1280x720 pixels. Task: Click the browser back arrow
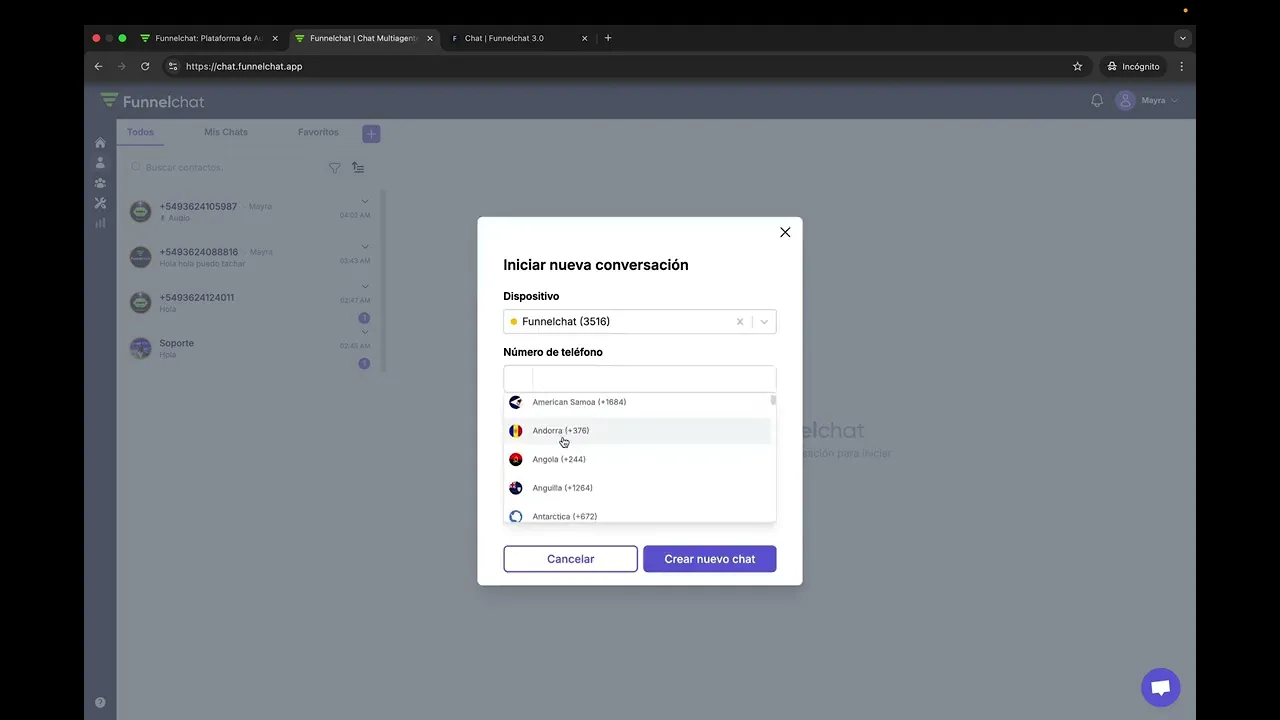(98, 66)
